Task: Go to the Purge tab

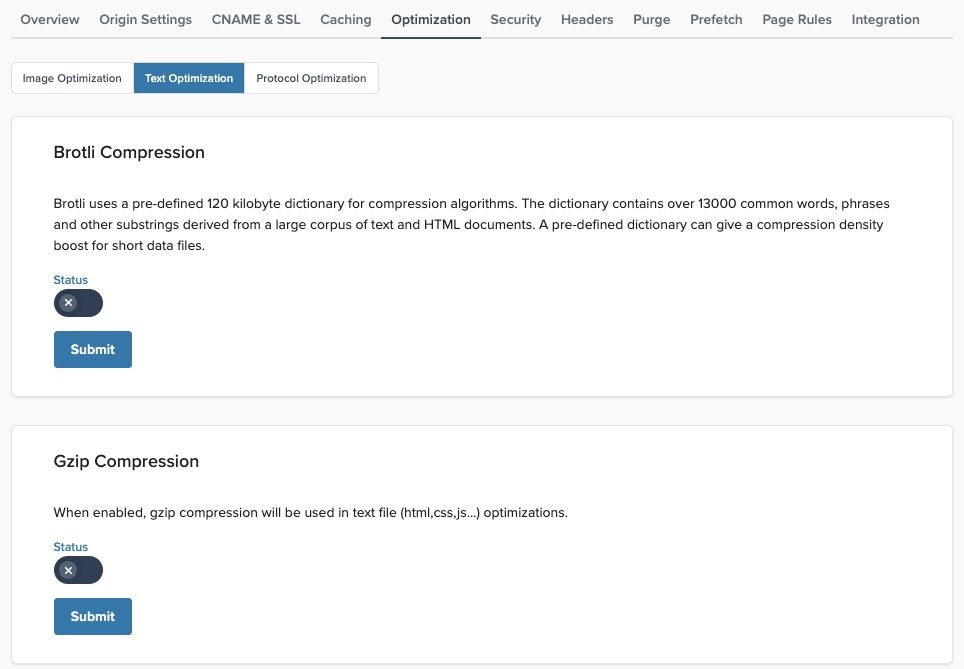Action: [x=651, y=19]
